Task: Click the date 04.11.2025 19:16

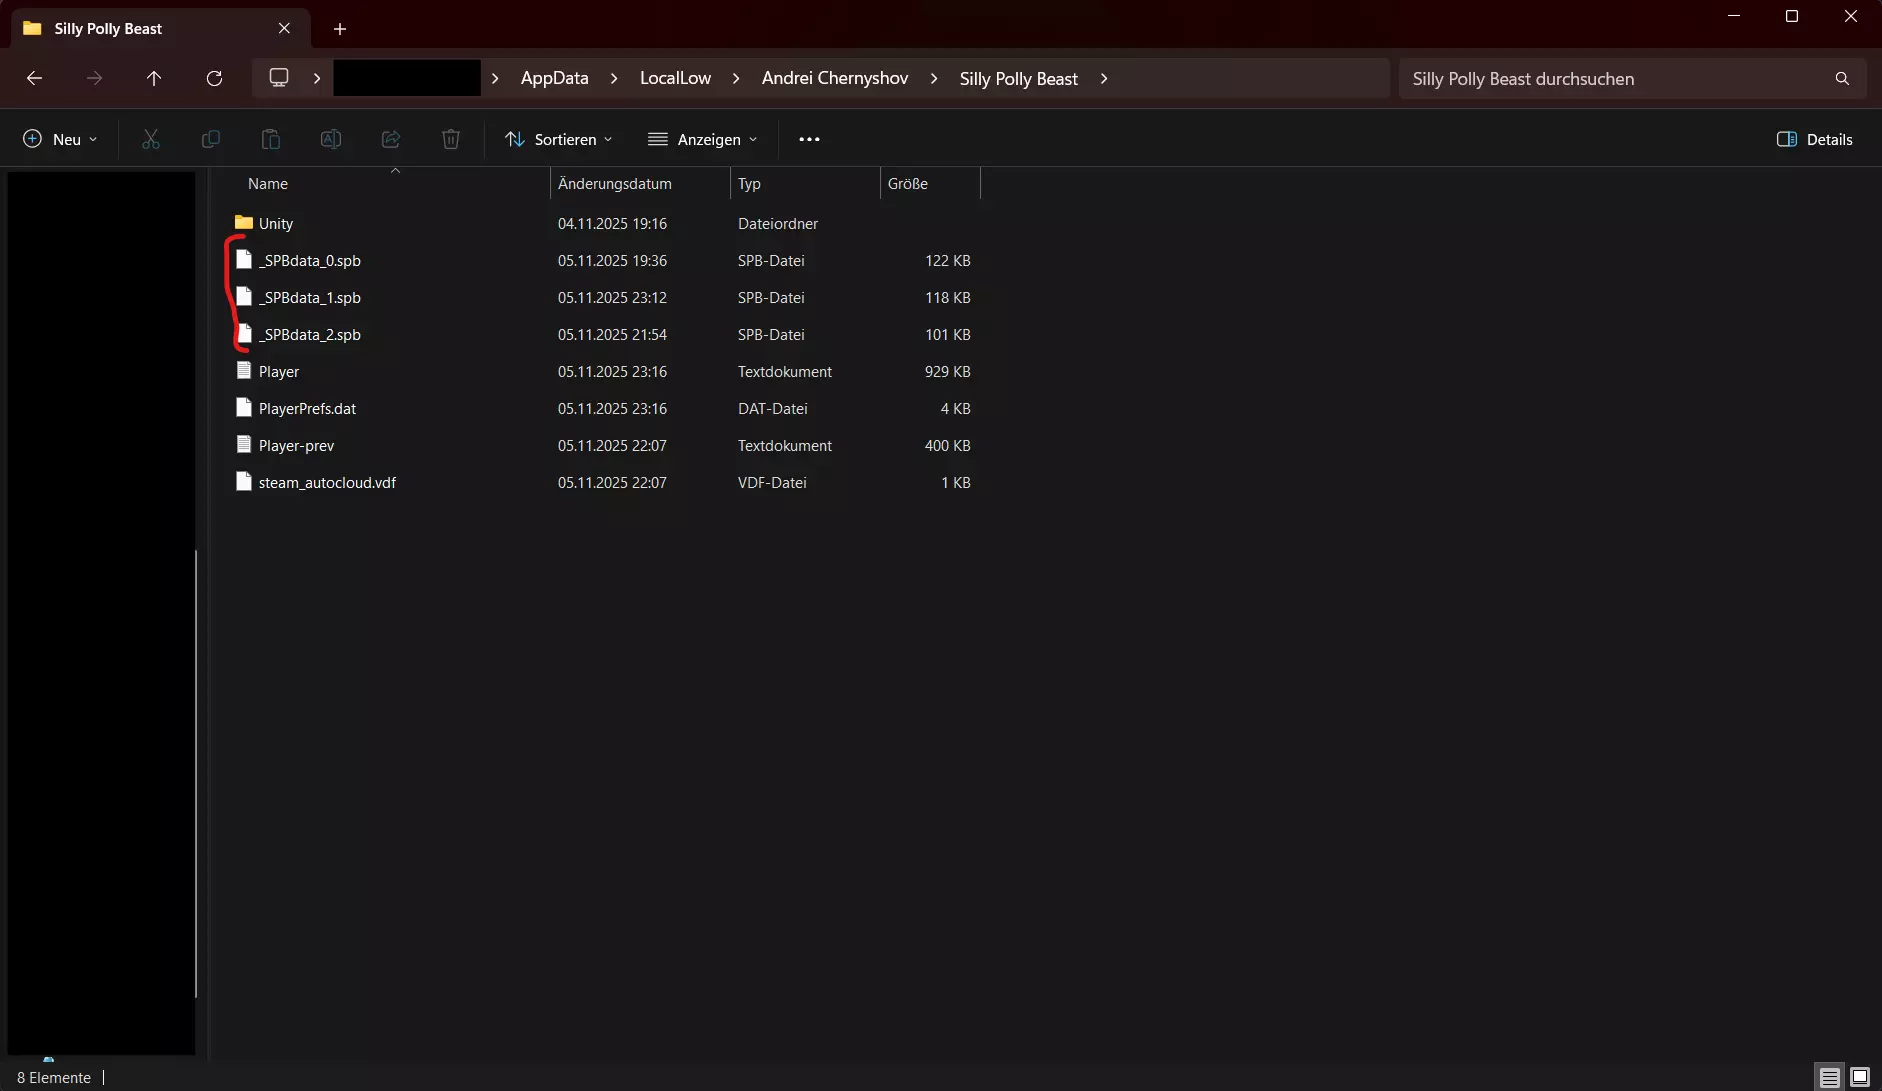Action: coord(612,223)
